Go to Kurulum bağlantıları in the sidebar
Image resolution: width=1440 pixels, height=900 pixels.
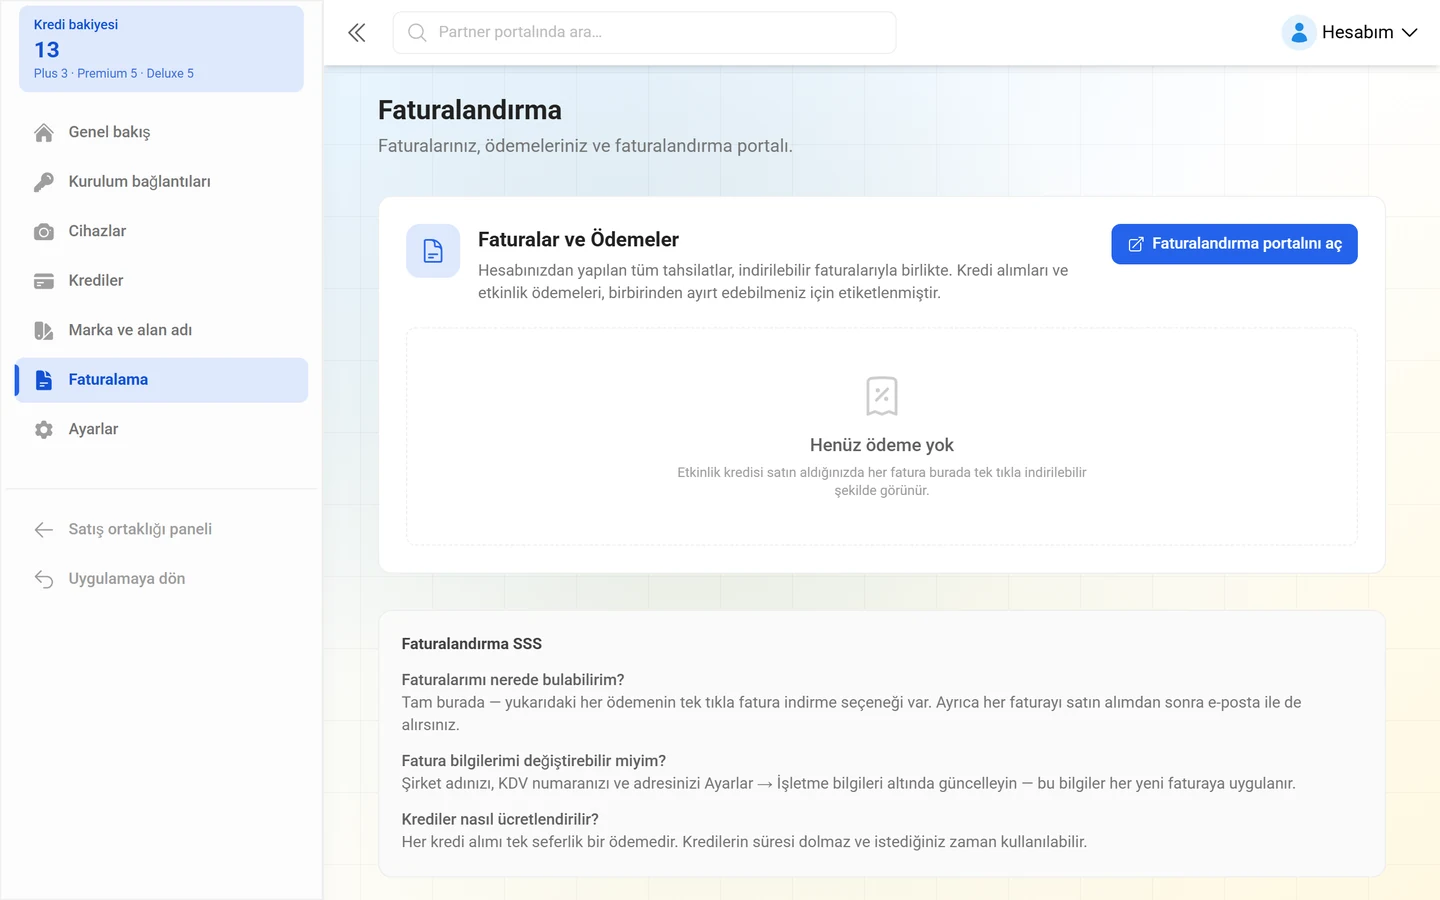coord(161,182)
